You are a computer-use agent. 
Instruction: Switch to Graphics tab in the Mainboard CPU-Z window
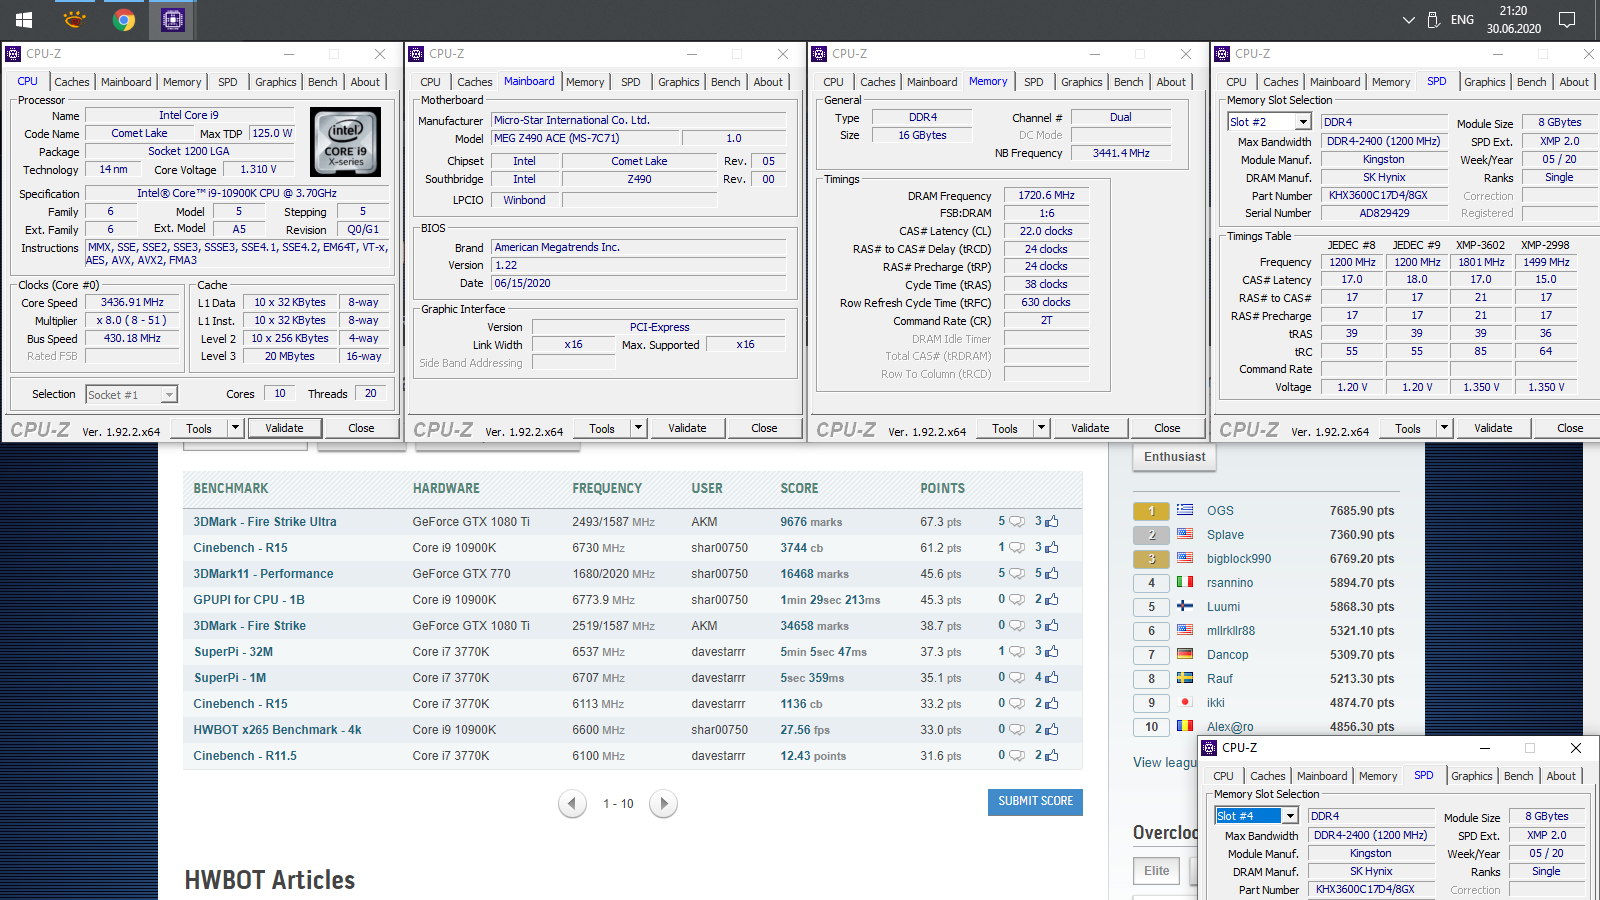point(679,82)
